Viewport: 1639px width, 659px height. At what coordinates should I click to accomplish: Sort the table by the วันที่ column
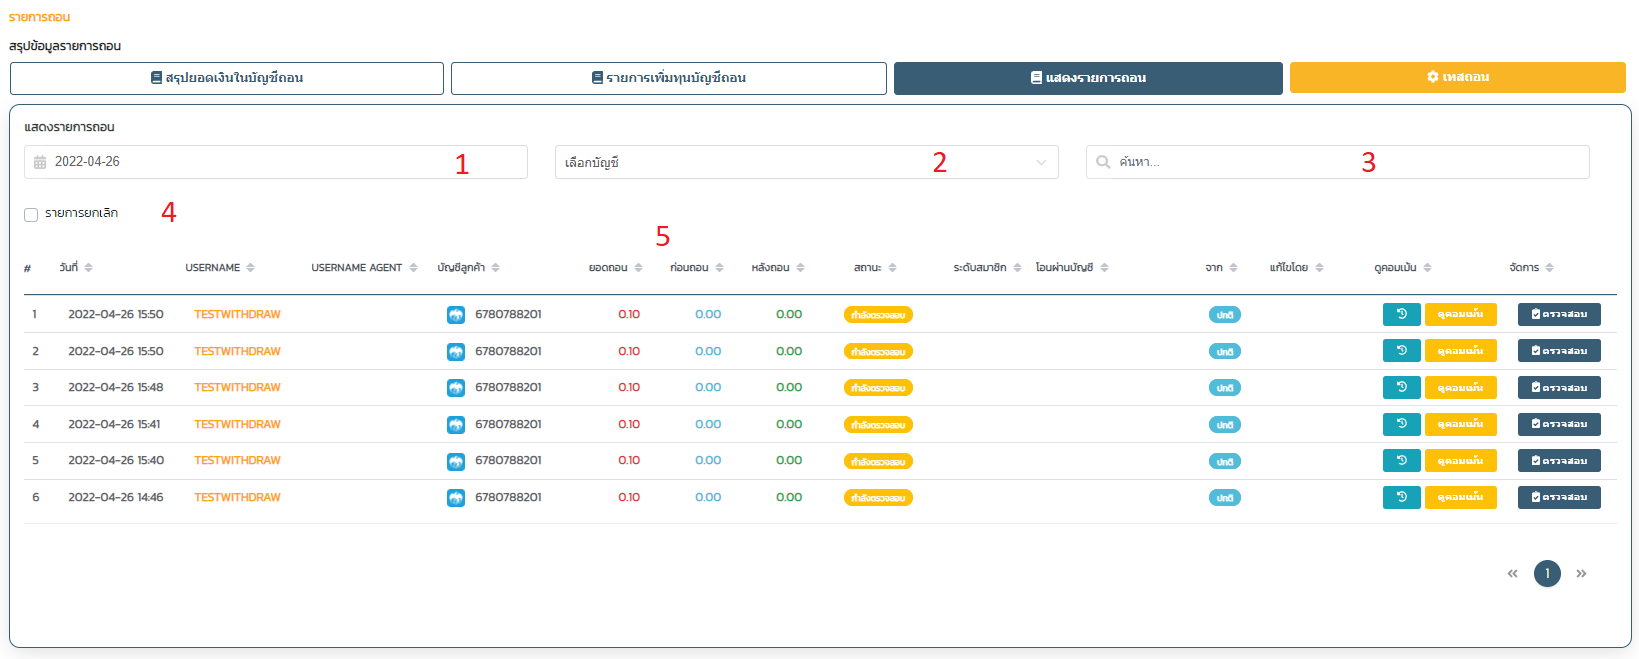[89, 268]
